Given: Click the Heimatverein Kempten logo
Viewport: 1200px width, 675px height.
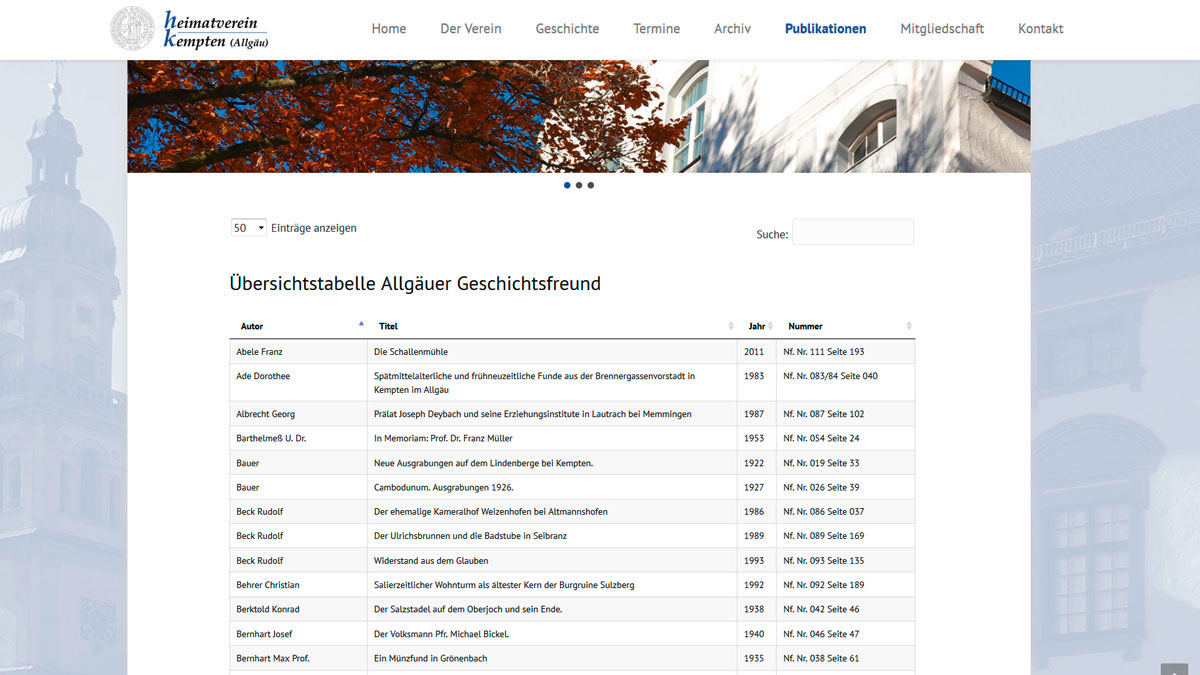Looking at the screenshot, I should click(190, 28).
